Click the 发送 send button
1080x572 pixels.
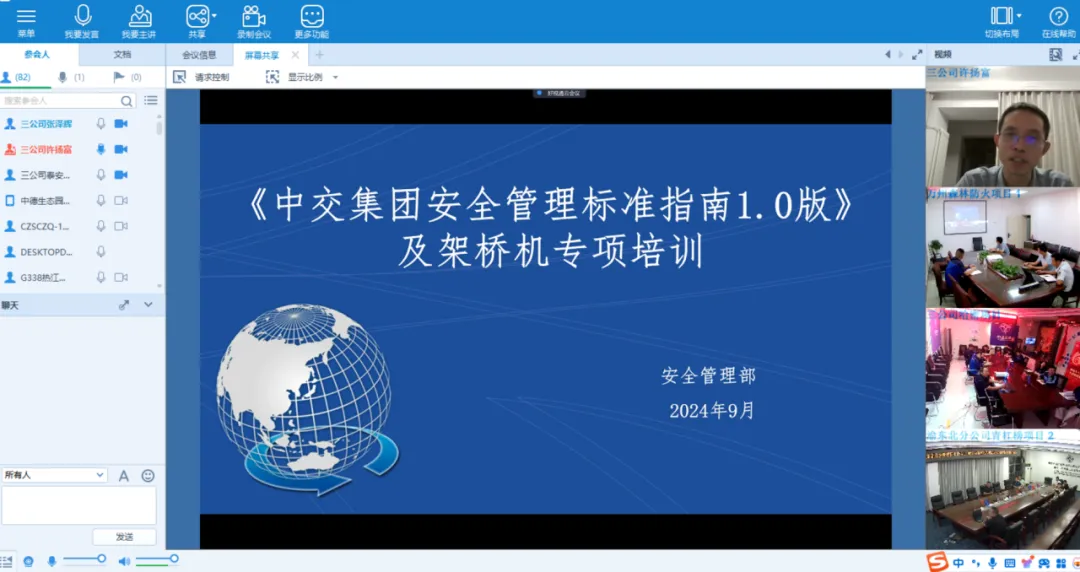point(124,537)
